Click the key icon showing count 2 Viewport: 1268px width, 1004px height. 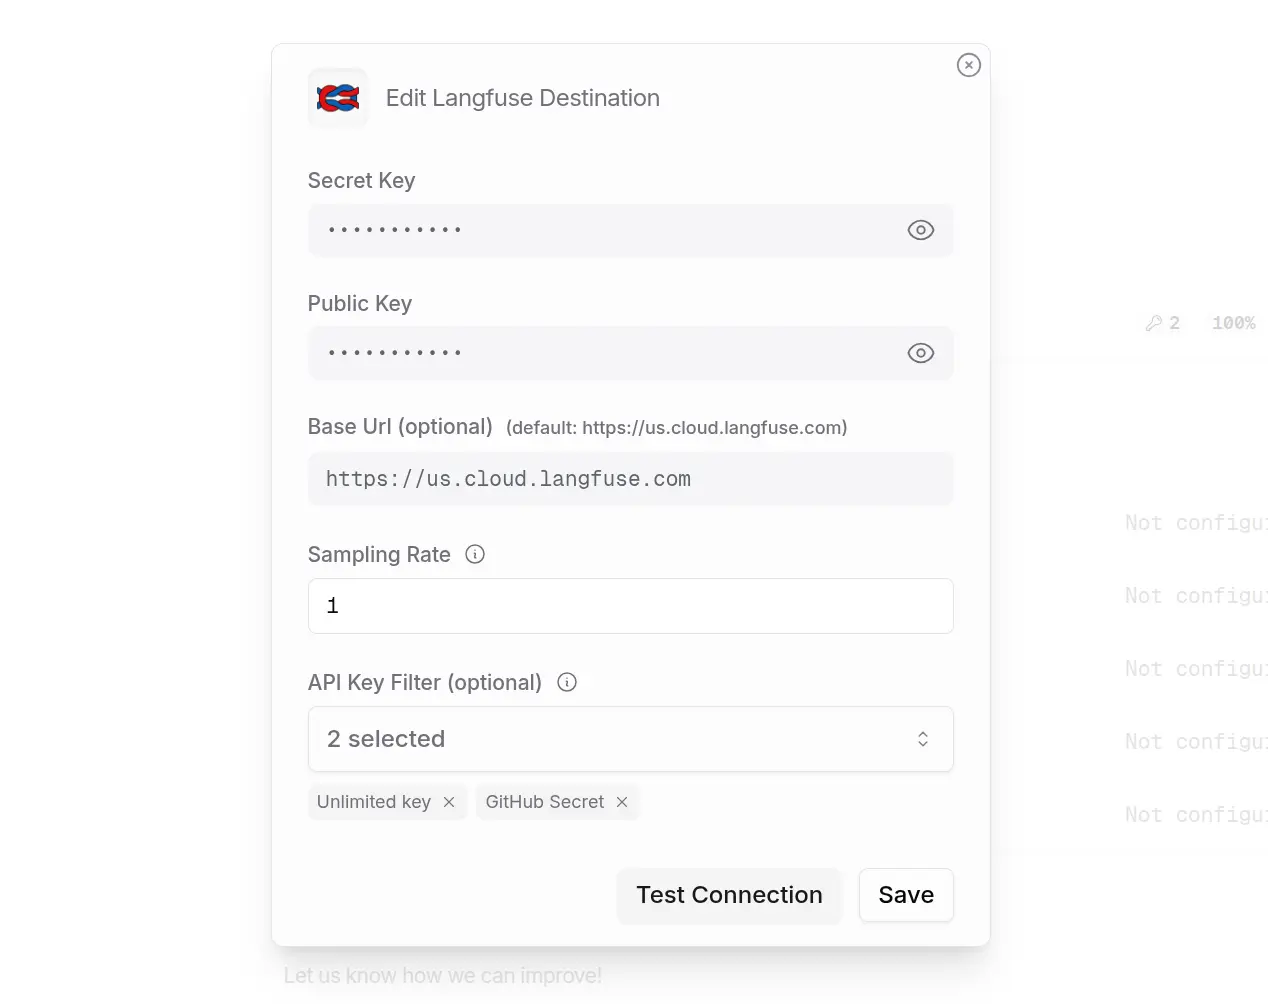click(1160, 322)
